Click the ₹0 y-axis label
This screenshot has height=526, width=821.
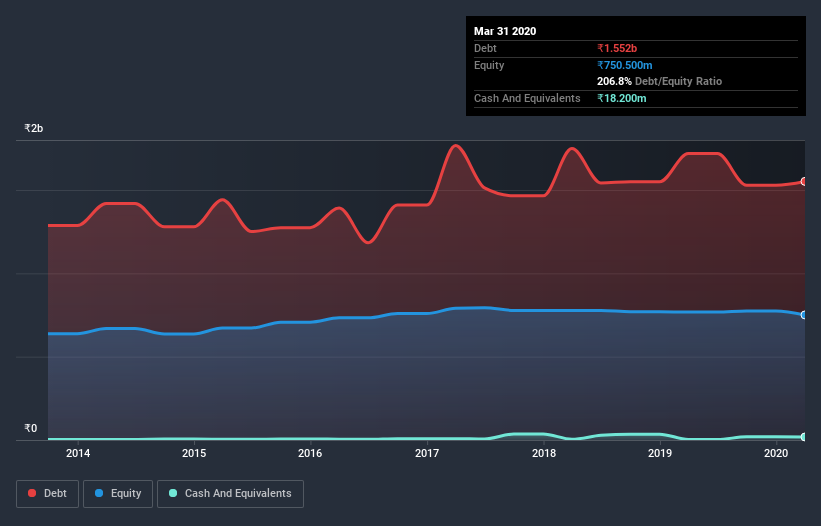click(x=31, y=428)
